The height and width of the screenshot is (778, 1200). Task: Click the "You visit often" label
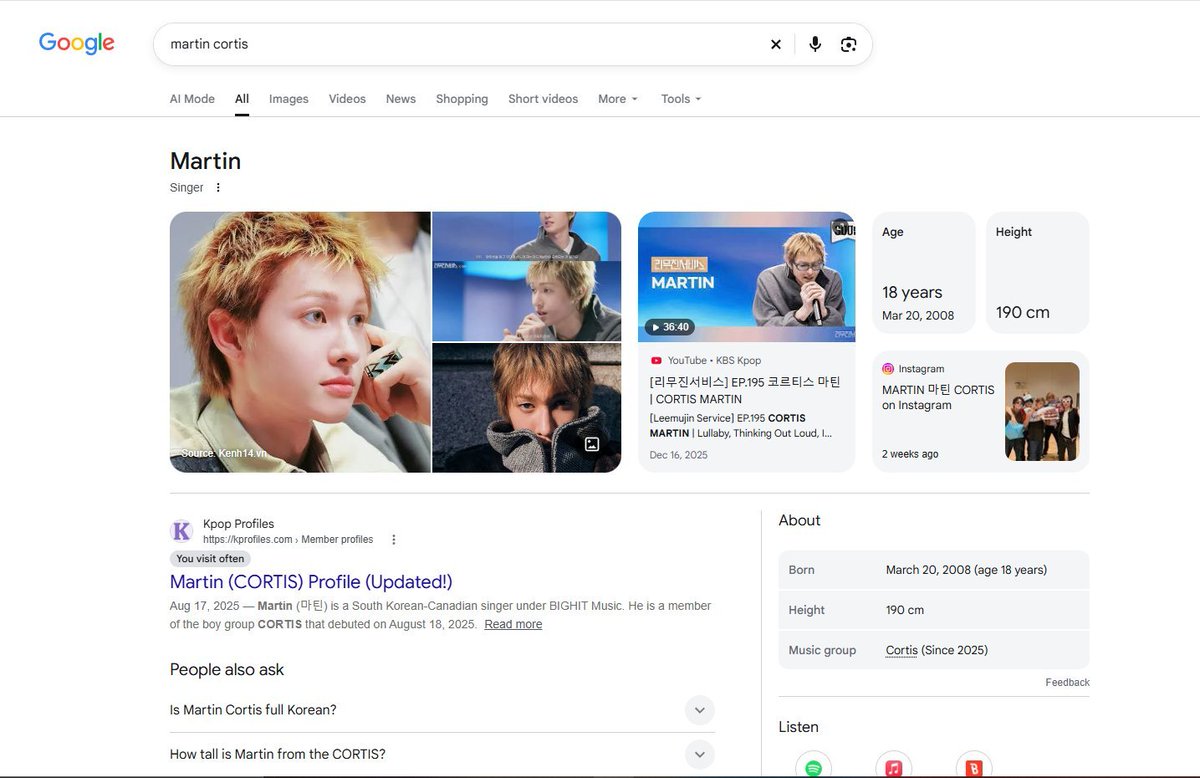[x=210, y=559]
